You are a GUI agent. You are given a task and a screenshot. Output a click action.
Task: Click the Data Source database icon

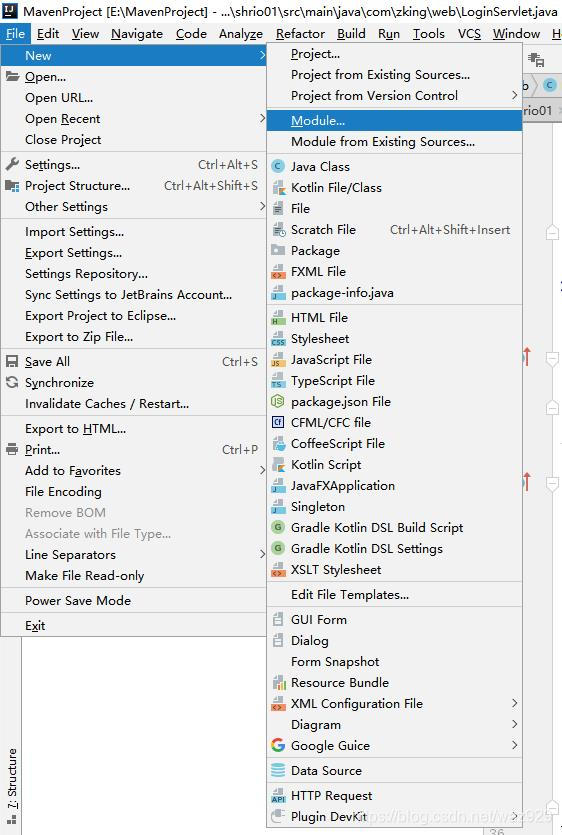pyautogui.click(x=278, y=771)
